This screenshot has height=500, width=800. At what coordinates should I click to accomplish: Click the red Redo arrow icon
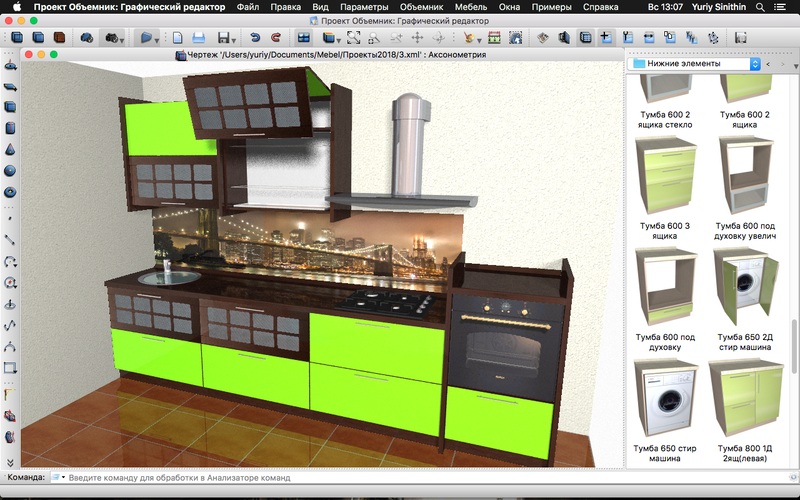[x=275, y=38]
